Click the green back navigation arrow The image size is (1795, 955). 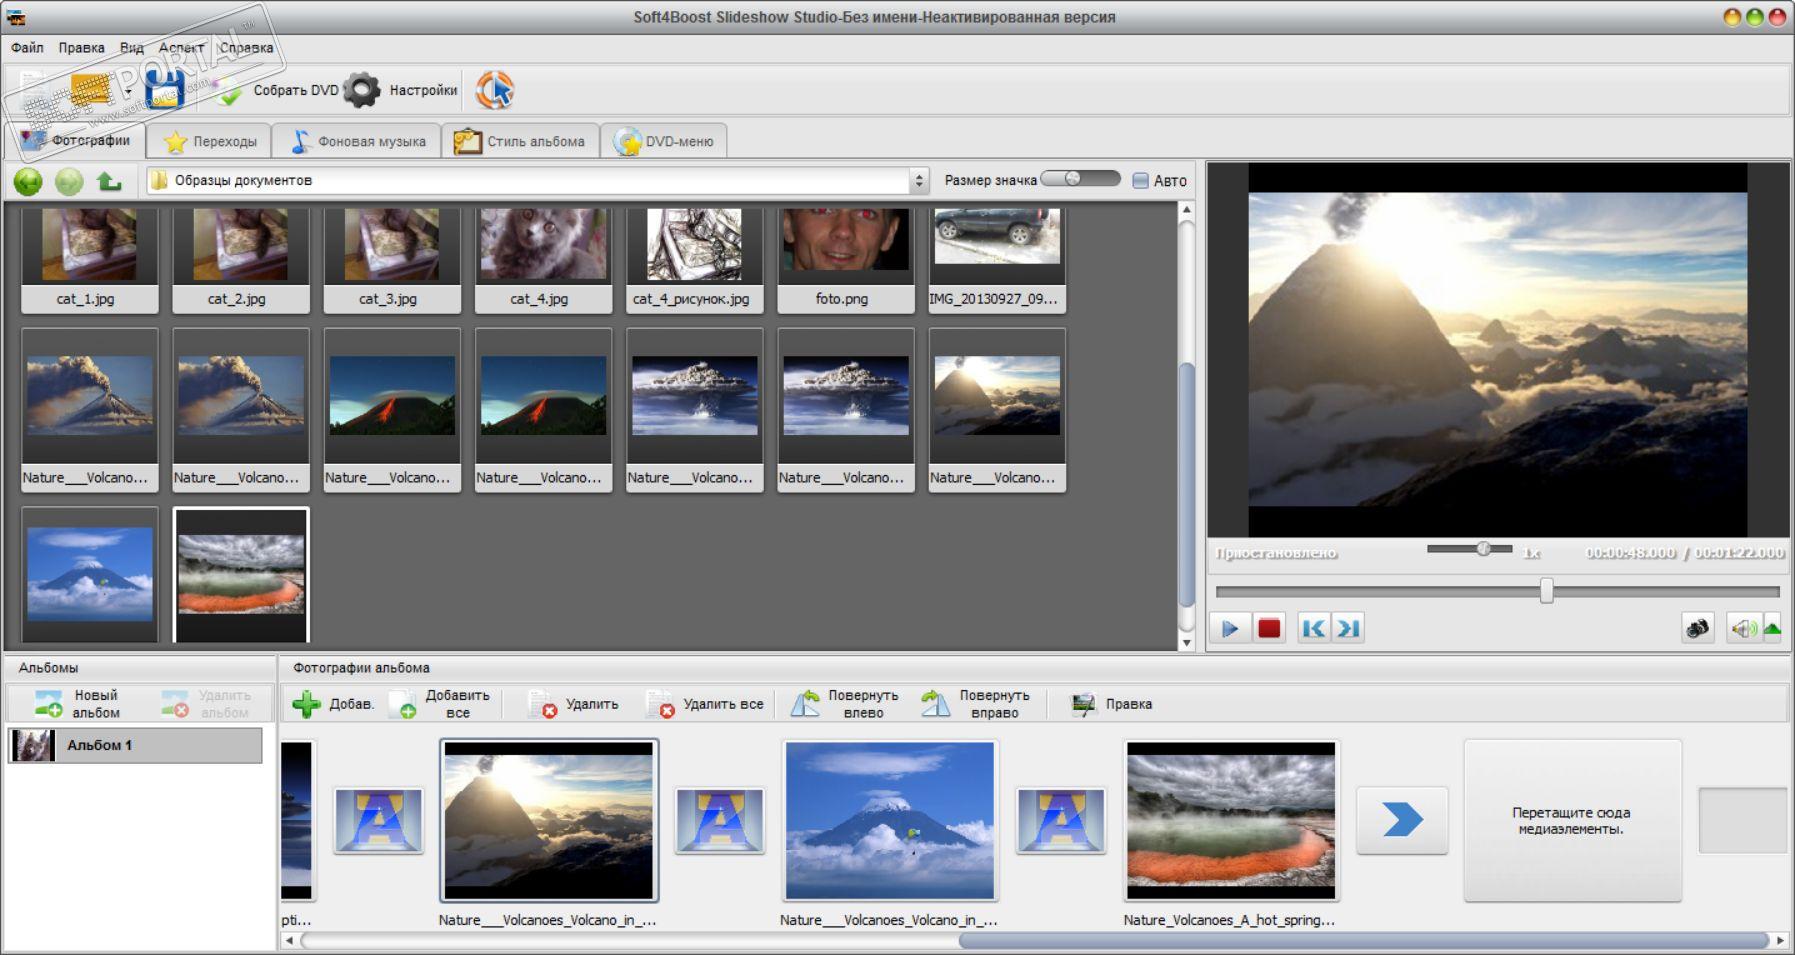coord(28,181)
